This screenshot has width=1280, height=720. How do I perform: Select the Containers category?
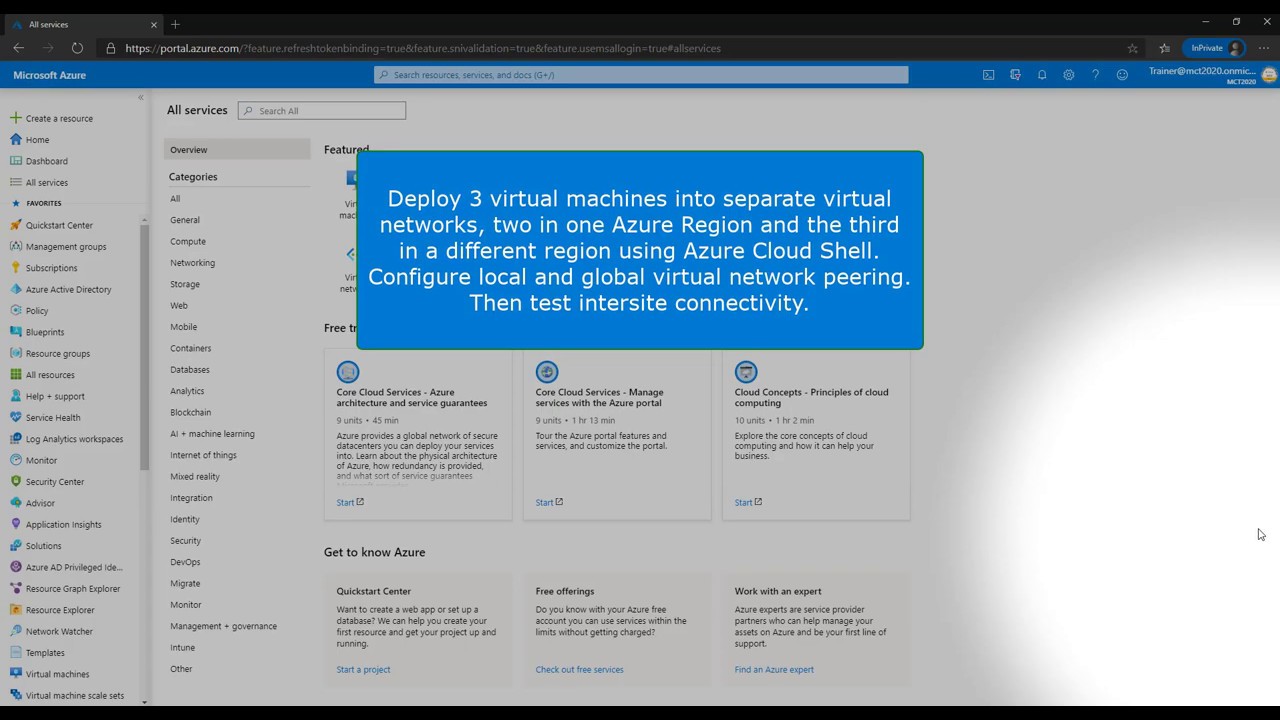190,348
